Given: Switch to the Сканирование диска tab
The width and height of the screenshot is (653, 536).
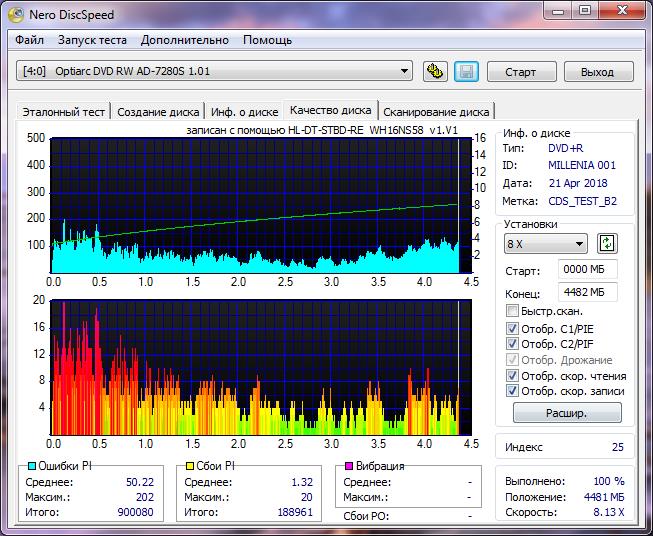Looking at the screenshot, I should (435, 112).
